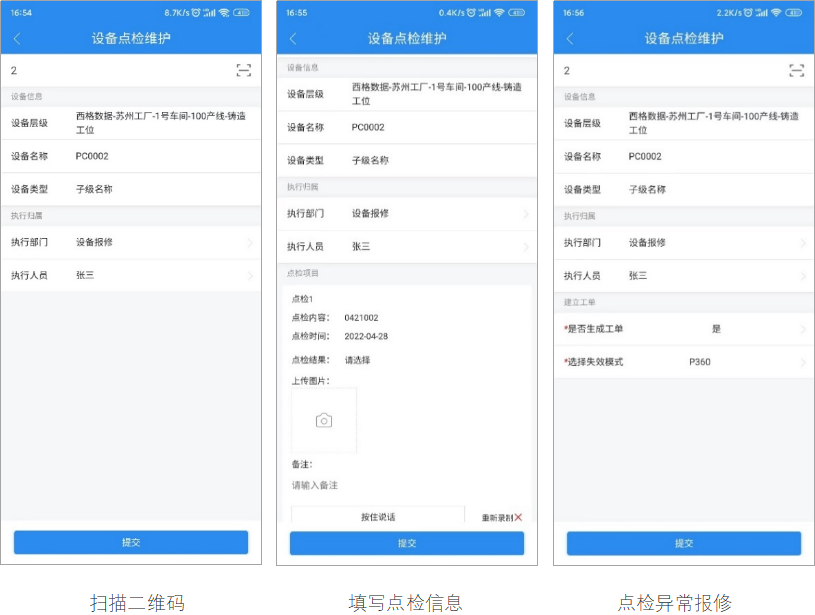815x615 pixels.
Task: Choose 点检结果 via the 请选择 field
Action: 358,360
